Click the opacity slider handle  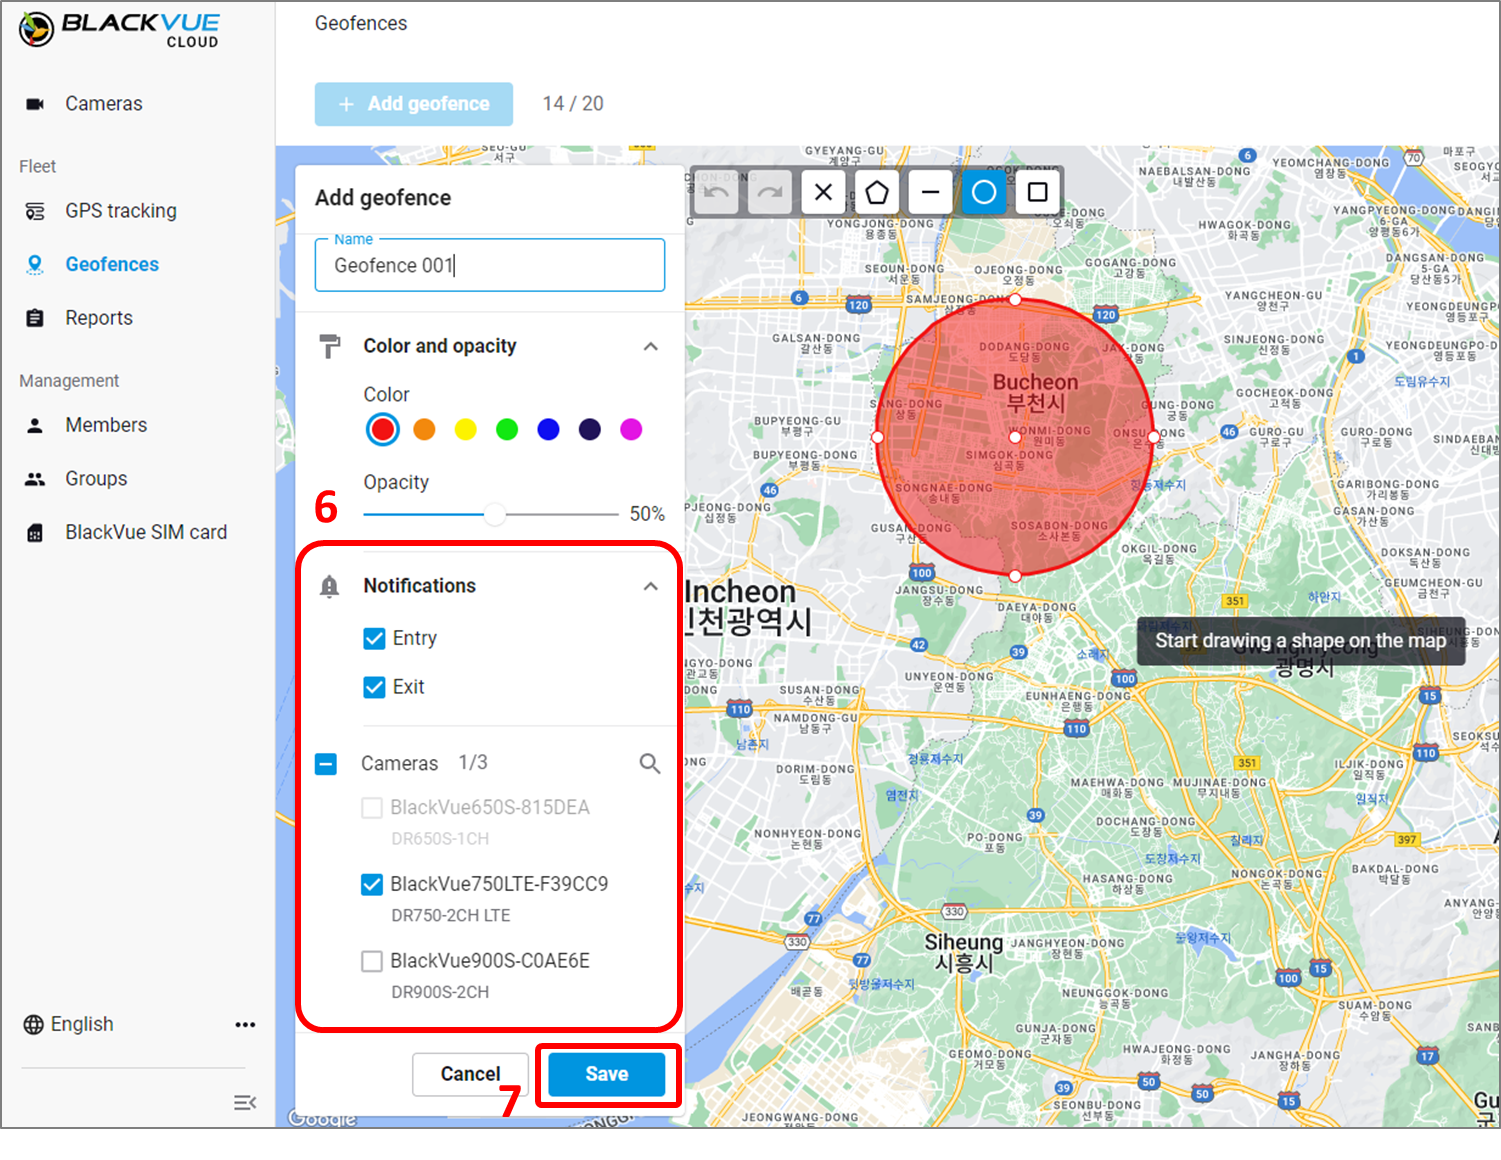point(495,515)
